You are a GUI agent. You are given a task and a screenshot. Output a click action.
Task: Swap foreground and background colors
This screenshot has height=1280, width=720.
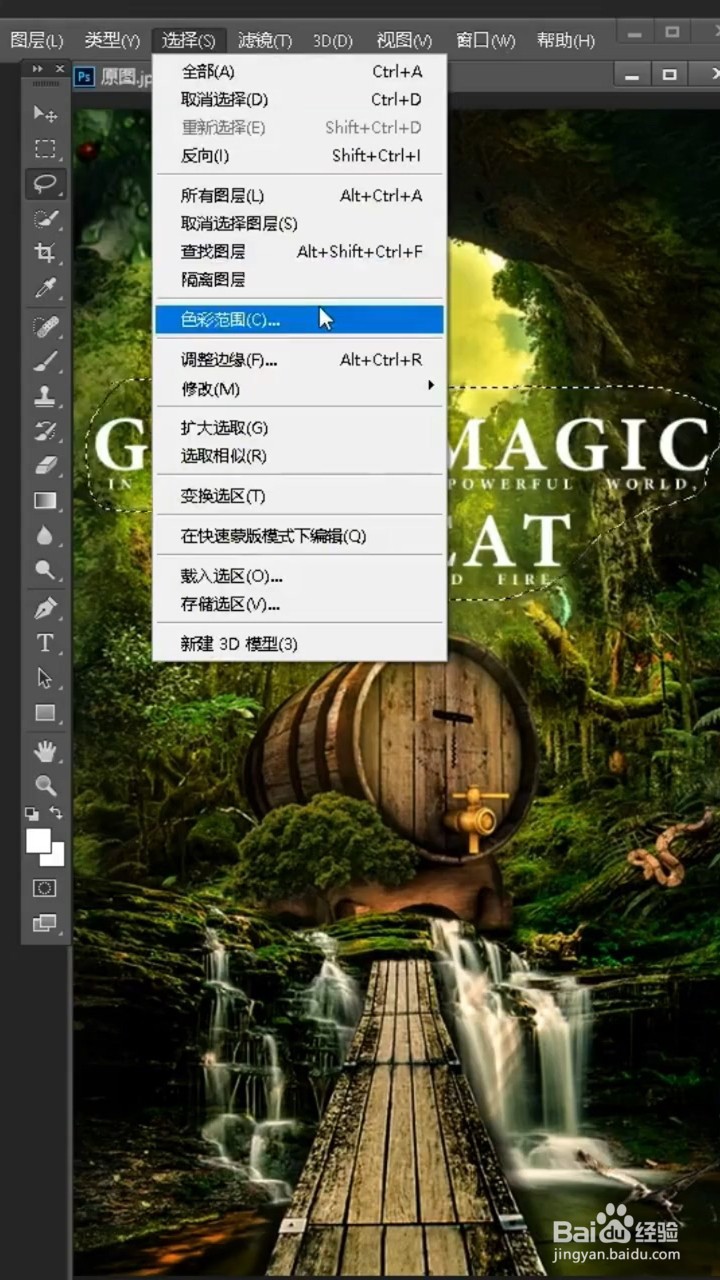[56, 815]
